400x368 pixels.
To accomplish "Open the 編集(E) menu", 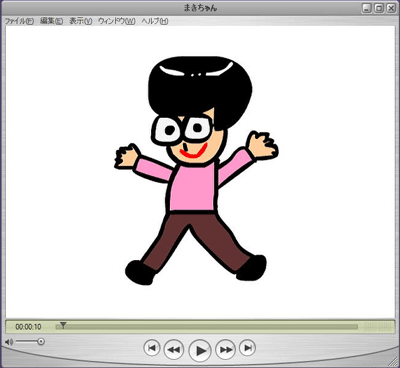I will point(51,21).
